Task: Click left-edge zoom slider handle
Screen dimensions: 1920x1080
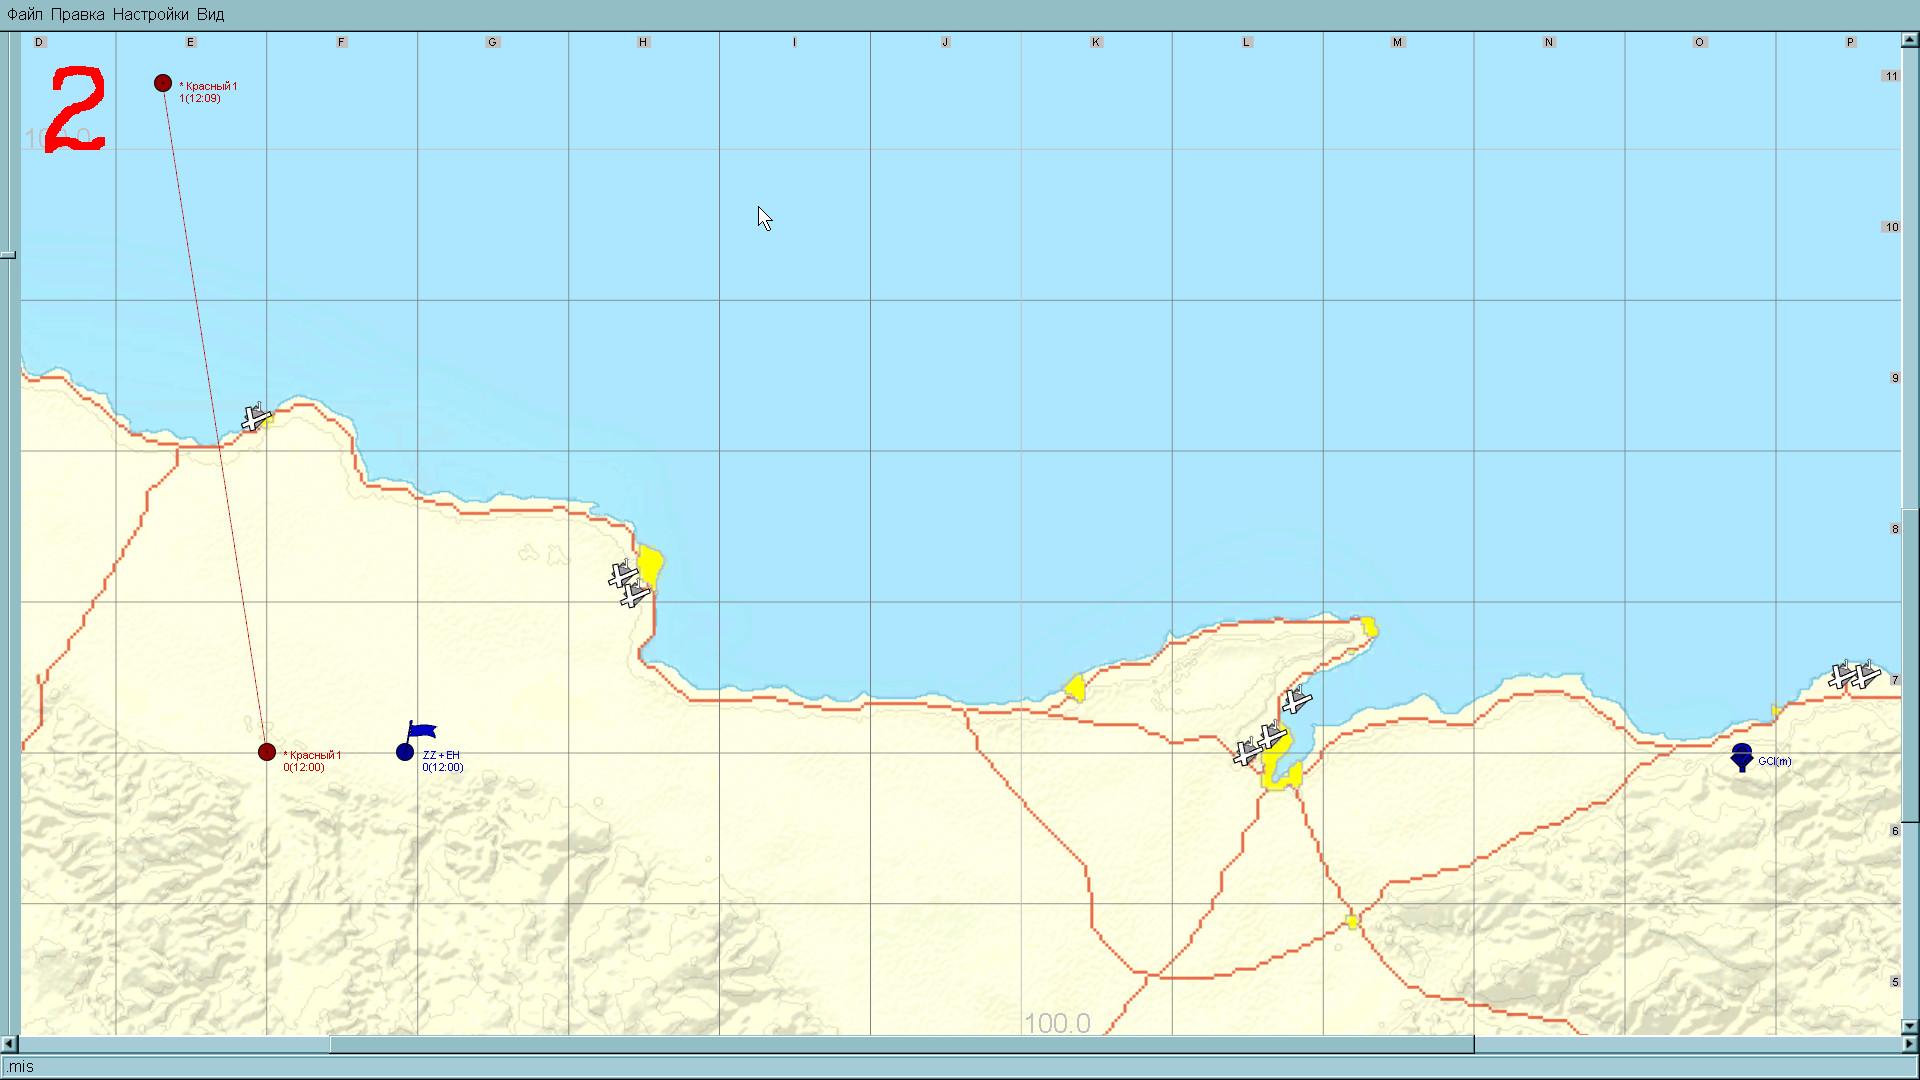Action: [8, 255]
